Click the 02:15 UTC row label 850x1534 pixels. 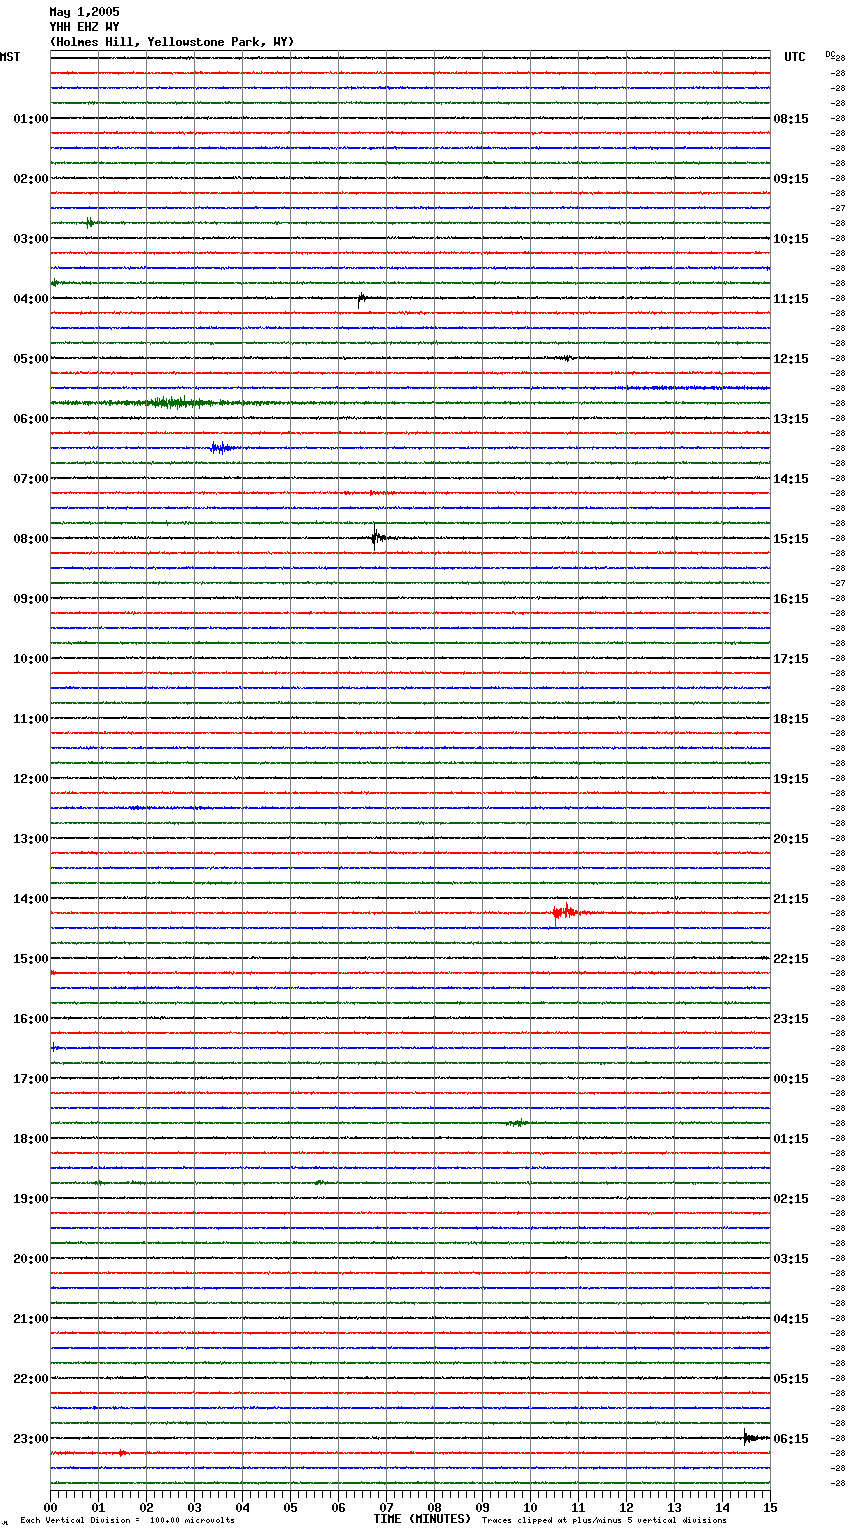click(x=791, y=1199)
